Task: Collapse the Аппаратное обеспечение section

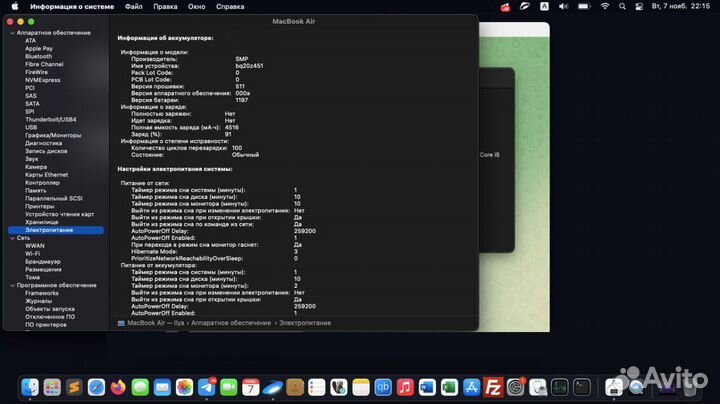Action: [x=8, y=33]
